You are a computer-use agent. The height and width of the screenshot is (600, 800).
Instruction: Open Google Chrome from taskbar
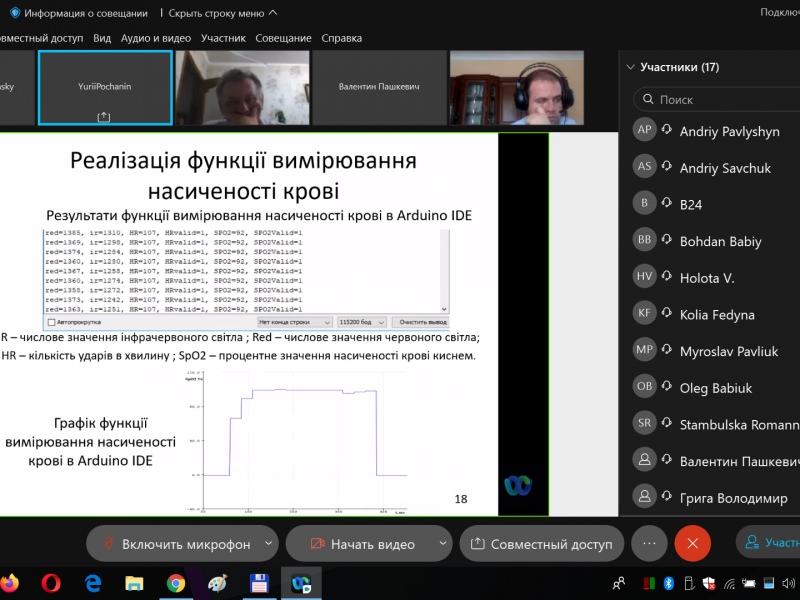coord(176,582)
